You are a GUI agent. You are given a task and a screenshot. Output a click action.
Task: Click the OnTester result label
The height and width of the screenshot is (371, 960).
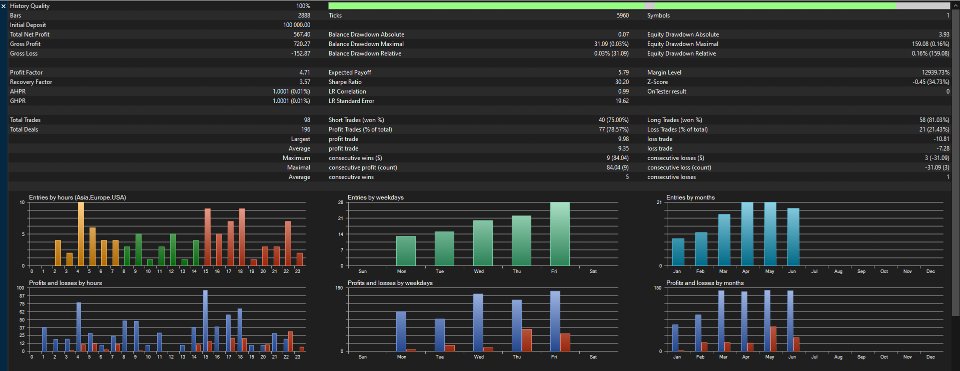coord(667,92)
